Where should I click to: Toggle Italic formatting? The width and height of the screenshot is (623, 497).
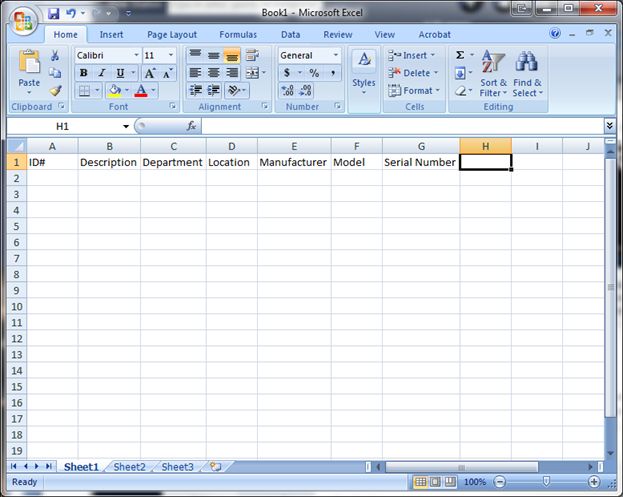tap(102, 73)
